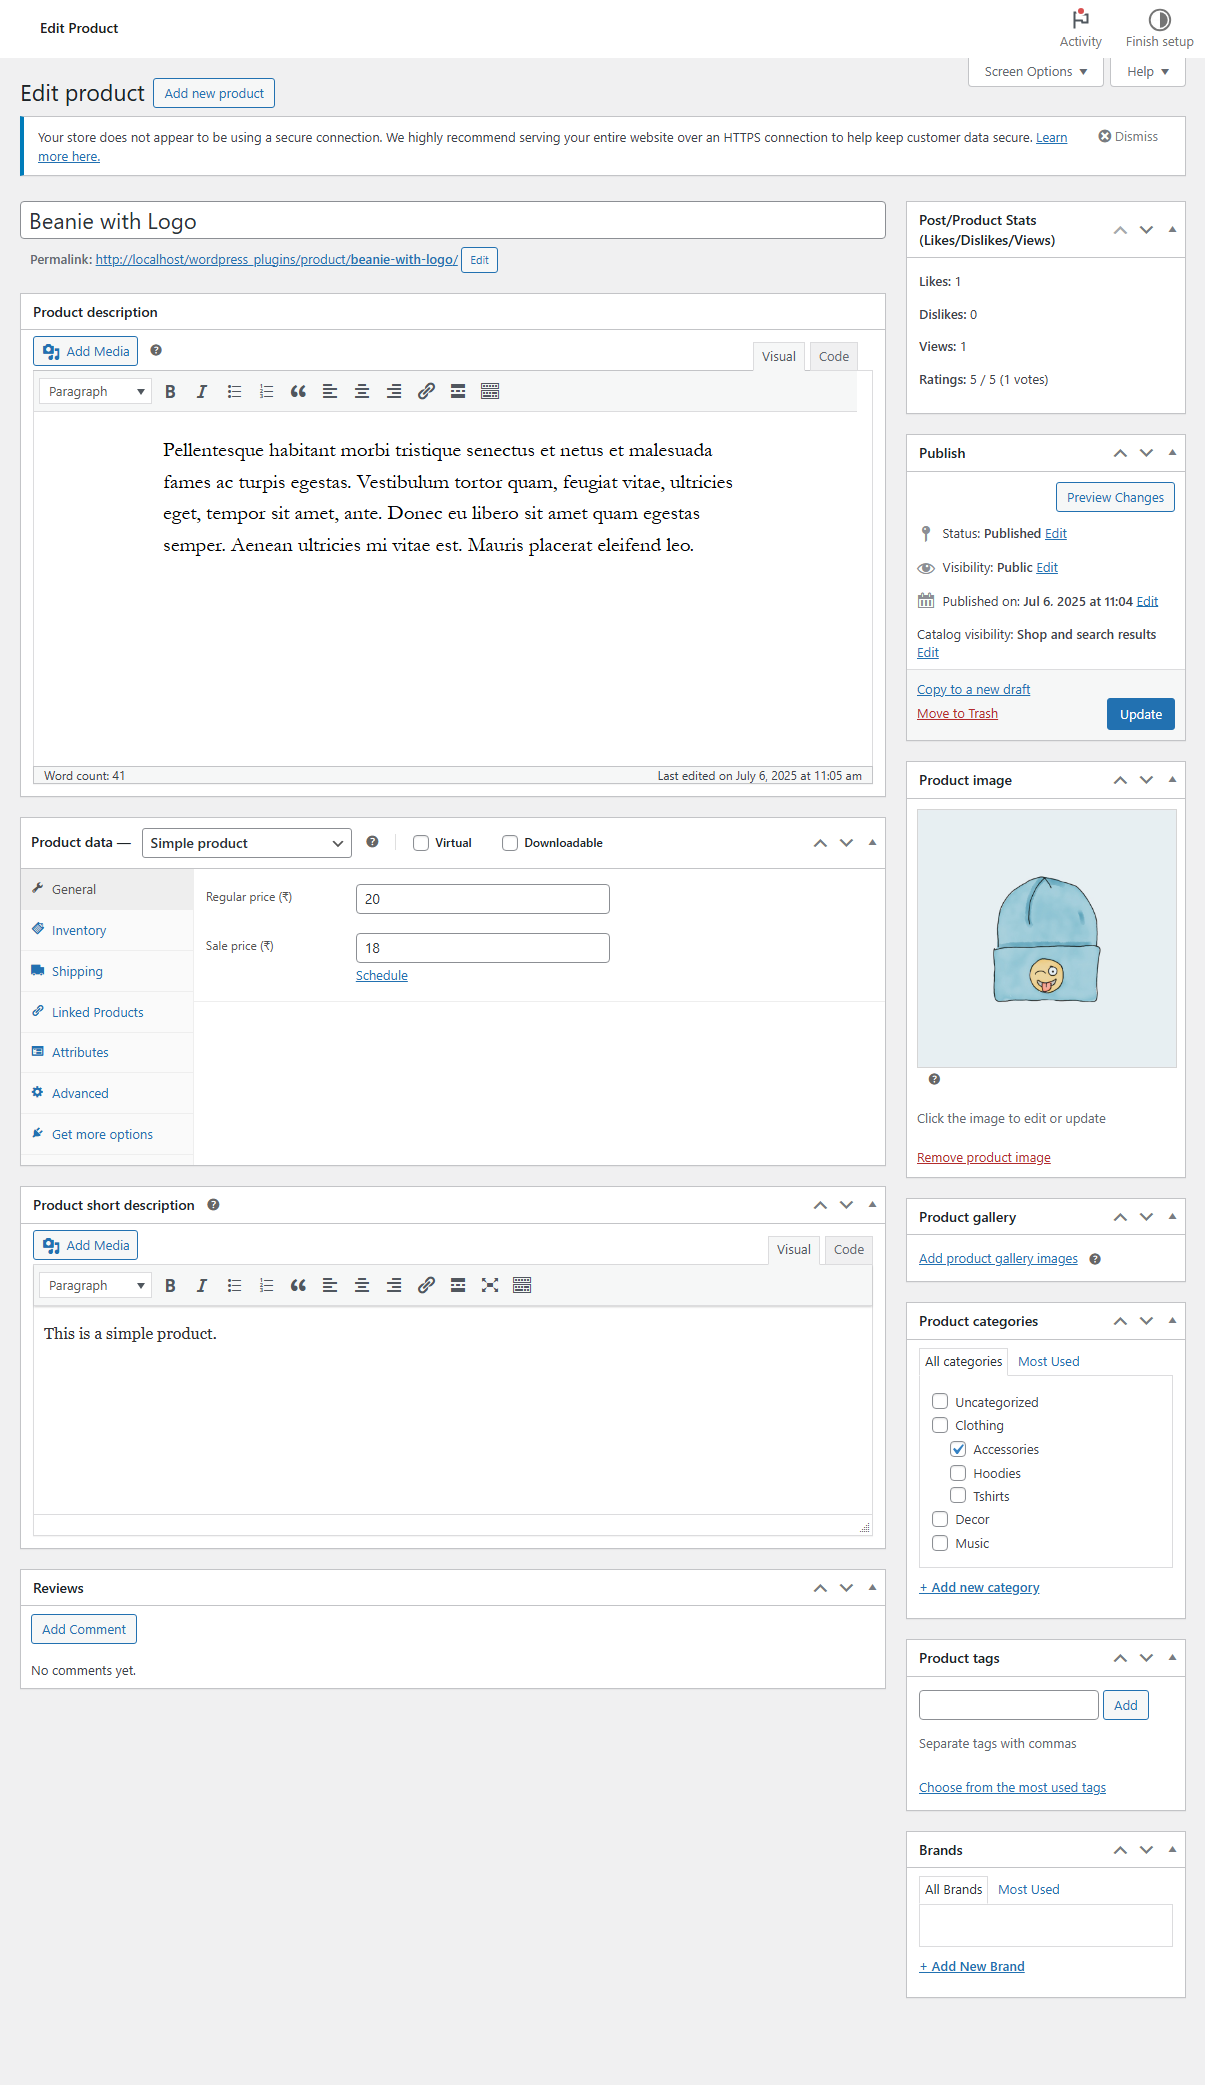The image size is (1205, 2085).
Task: Switch short description to Code tab
Action: click(x=849, y=1250)
